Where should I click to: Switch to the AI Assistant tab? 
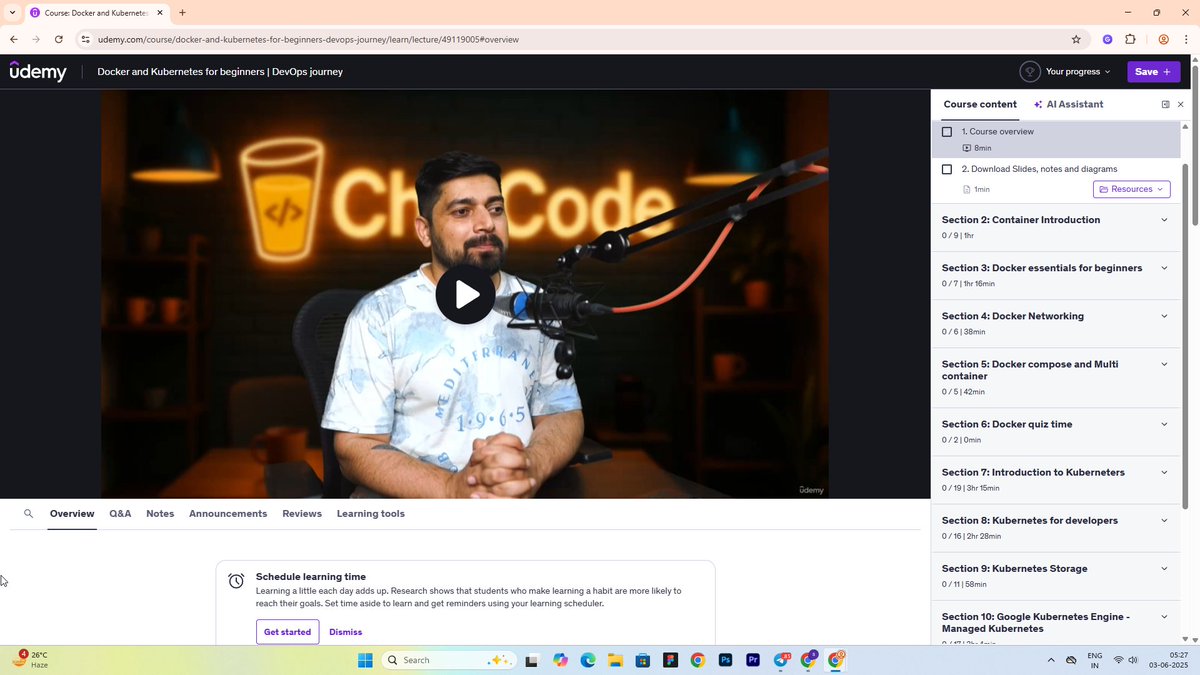click(x=1069, y=104)
